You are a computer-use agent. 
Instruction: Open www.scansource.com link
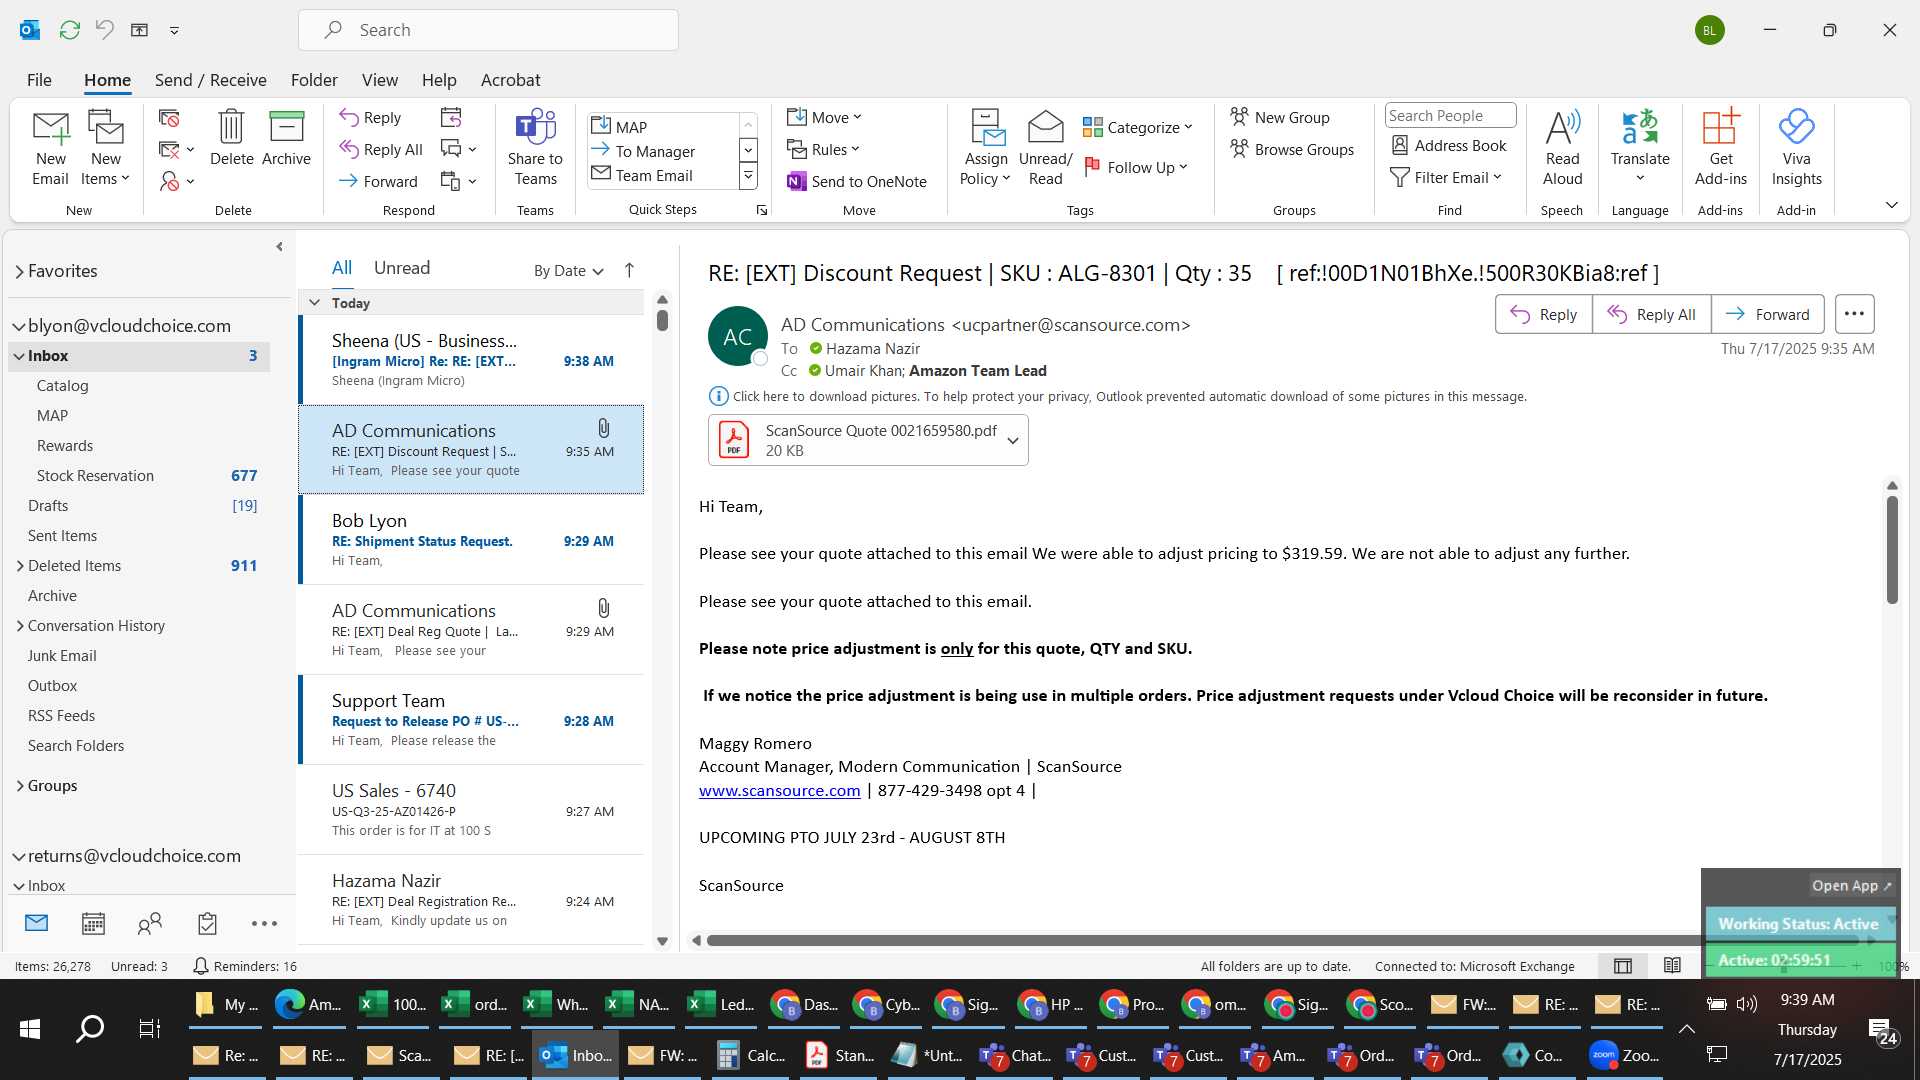(x=779, y=791)
